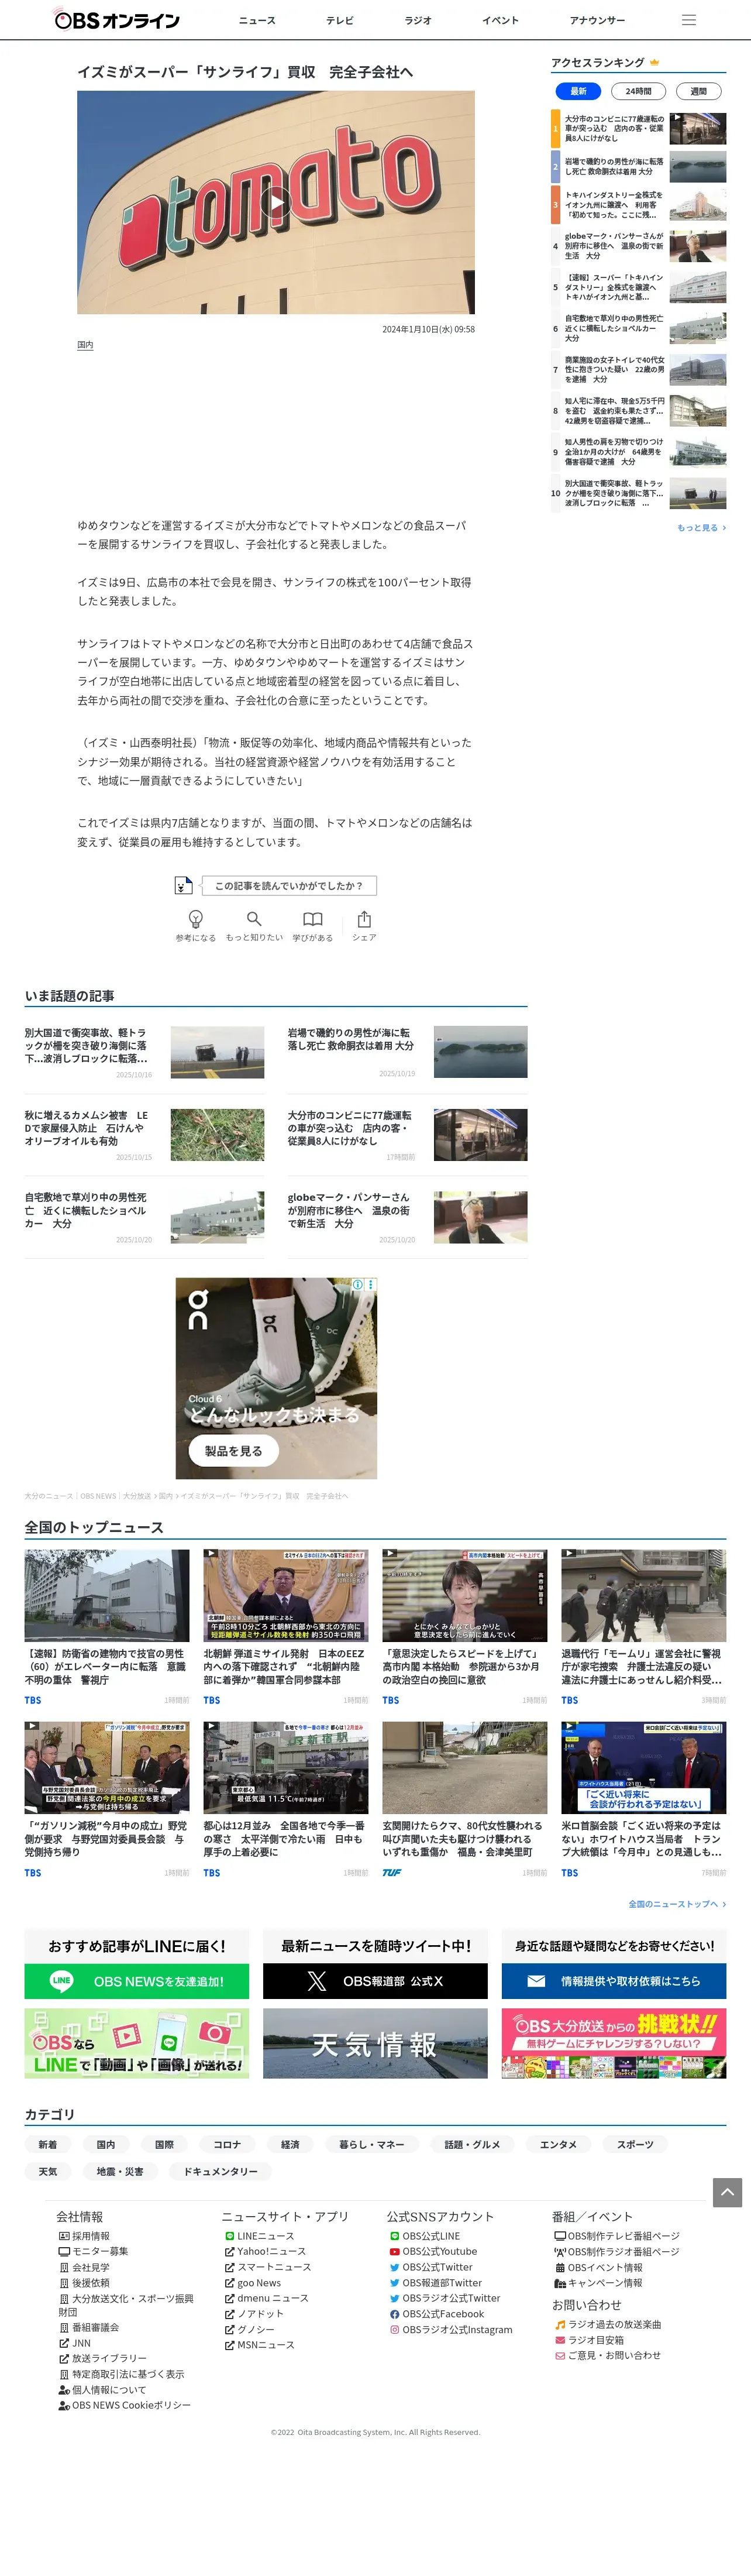Image resolution: width=751 pixels, height=2576 pixels.
Task: Click OBS制作テレビ番組ページ footer link
Action: (x=617, y=2236)
